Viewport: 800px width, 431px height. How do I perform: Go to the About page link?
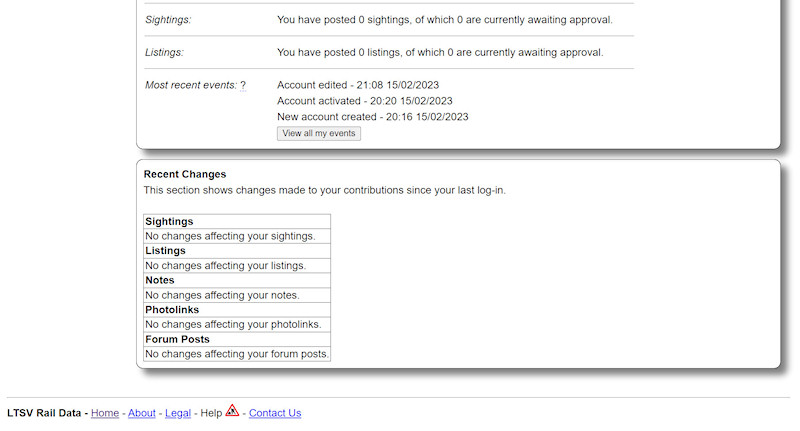[142, 413]
